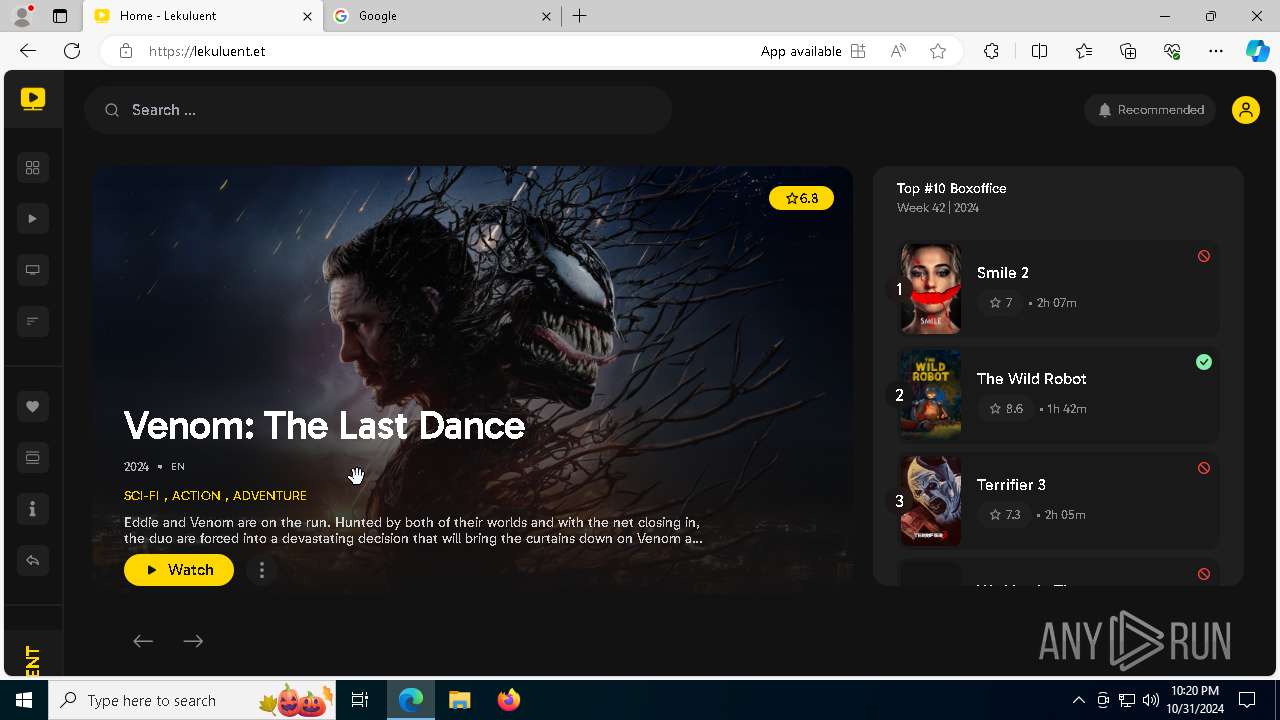Open Edge Settings and more menu

click(x=1216, y=51)
